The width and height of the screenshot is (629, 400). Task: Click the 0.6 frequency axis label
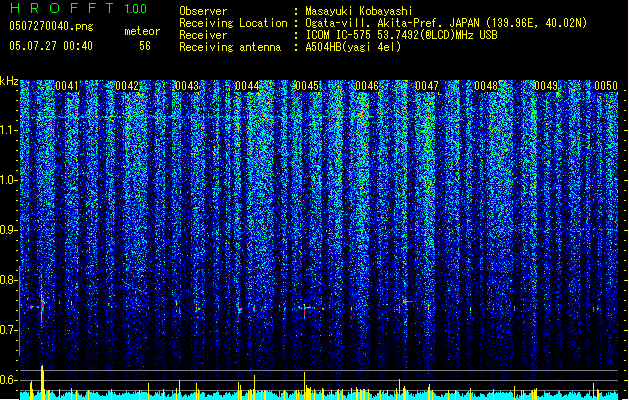tap(9, 380)
